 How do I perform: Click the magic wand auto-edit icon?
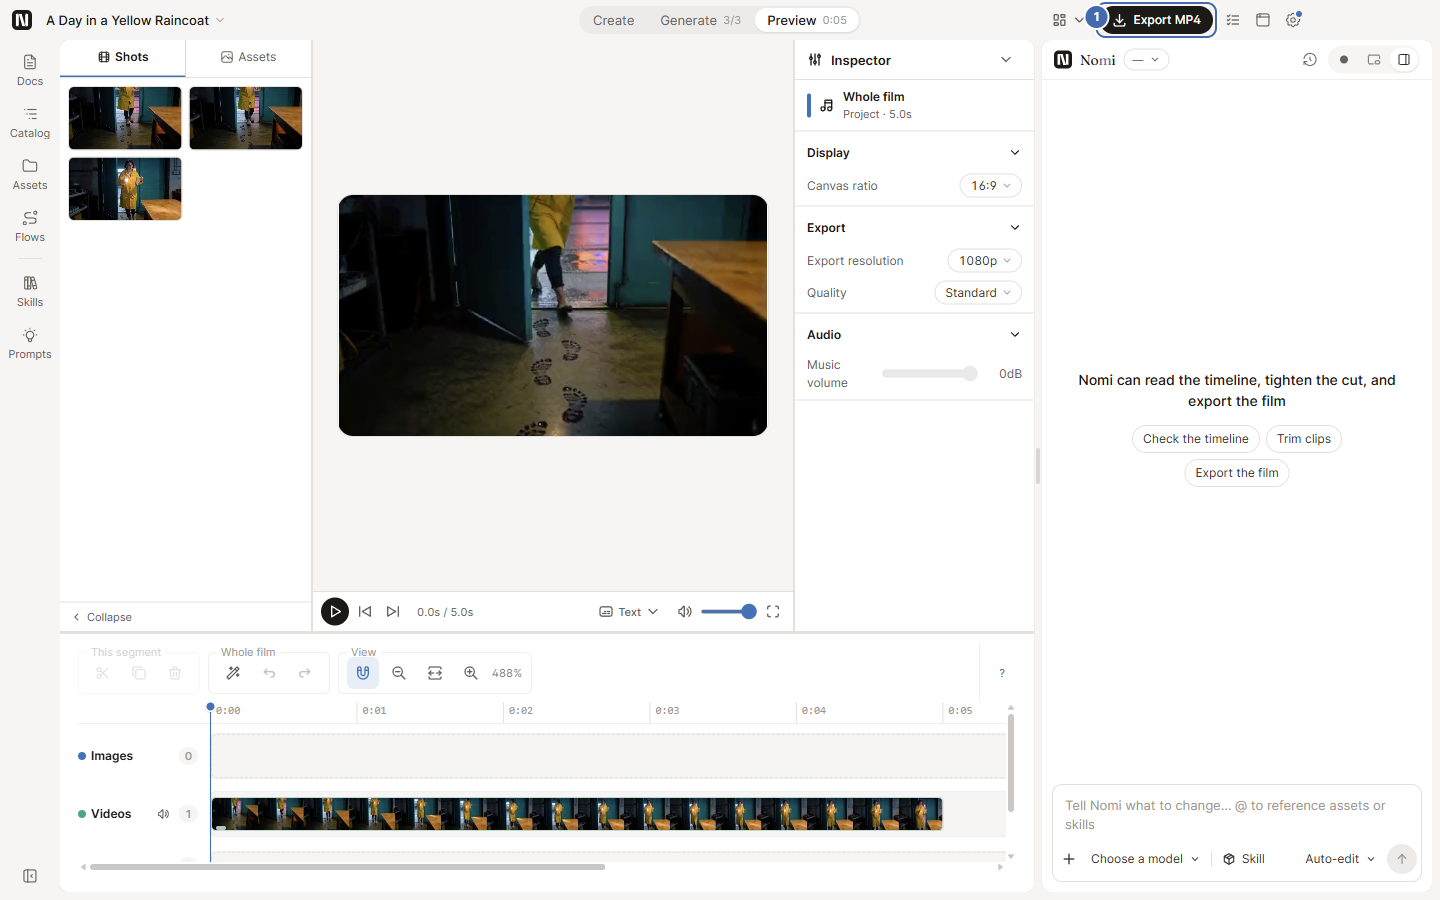click(233, 673)
